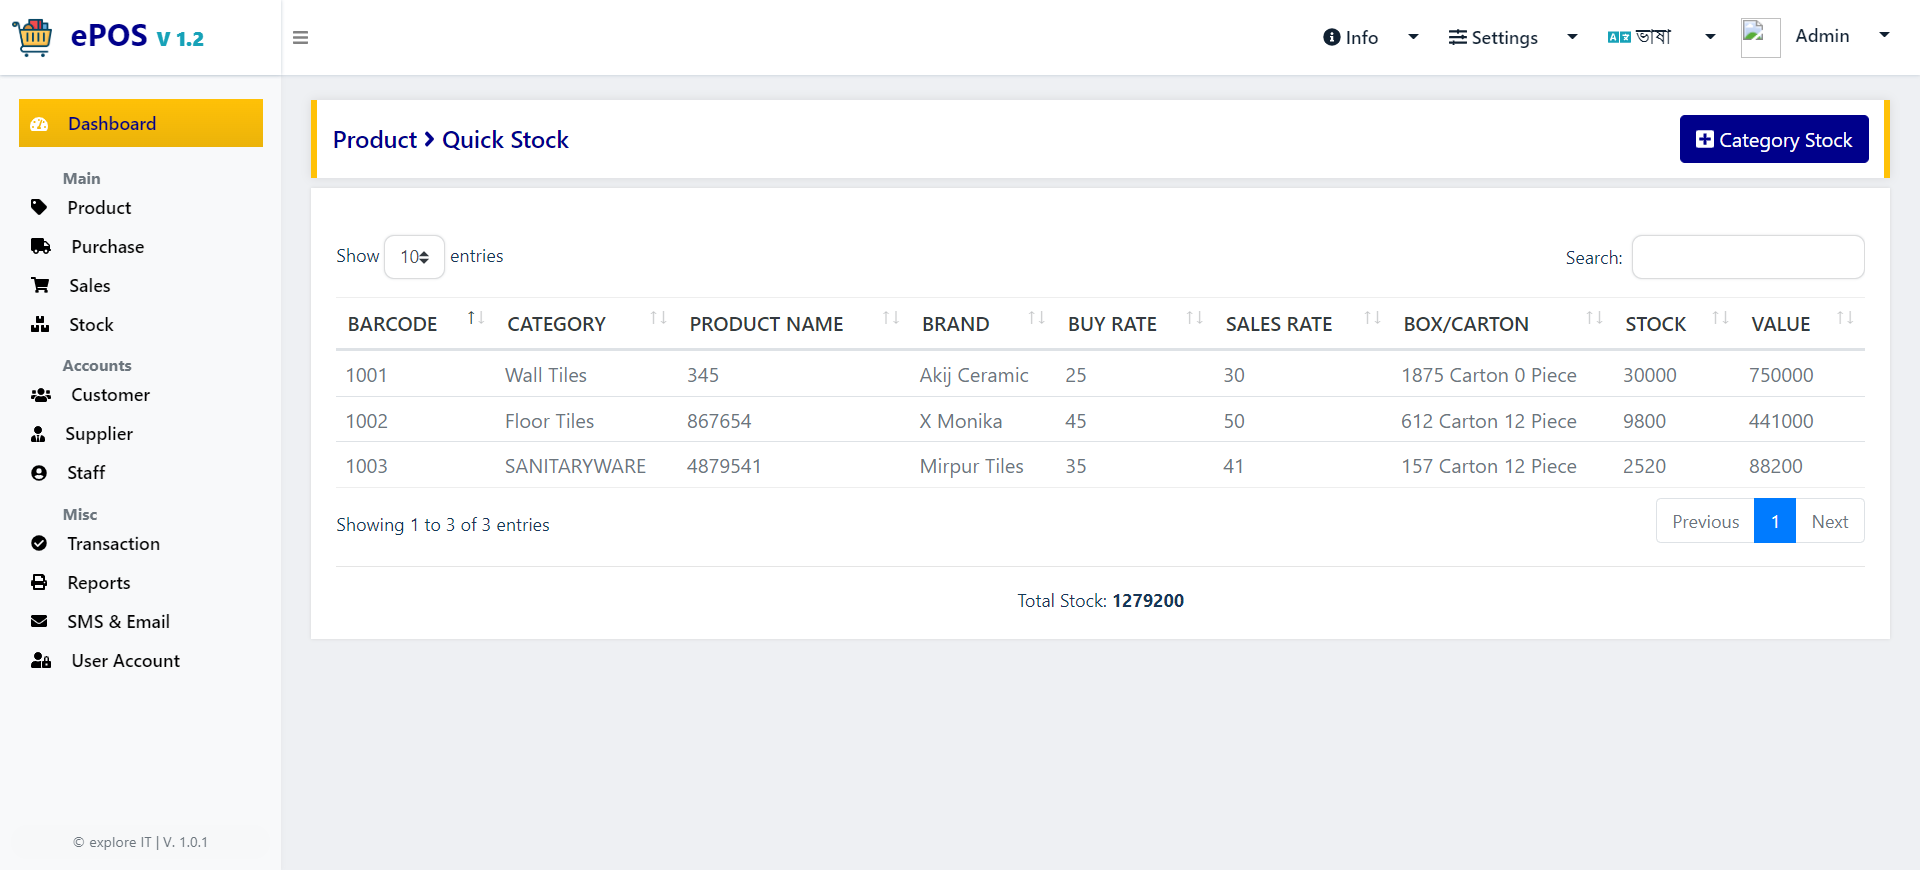Expand the Info dropdown menu
1920x870 pixels.
pyautogui.click(x=1370, y=37)
